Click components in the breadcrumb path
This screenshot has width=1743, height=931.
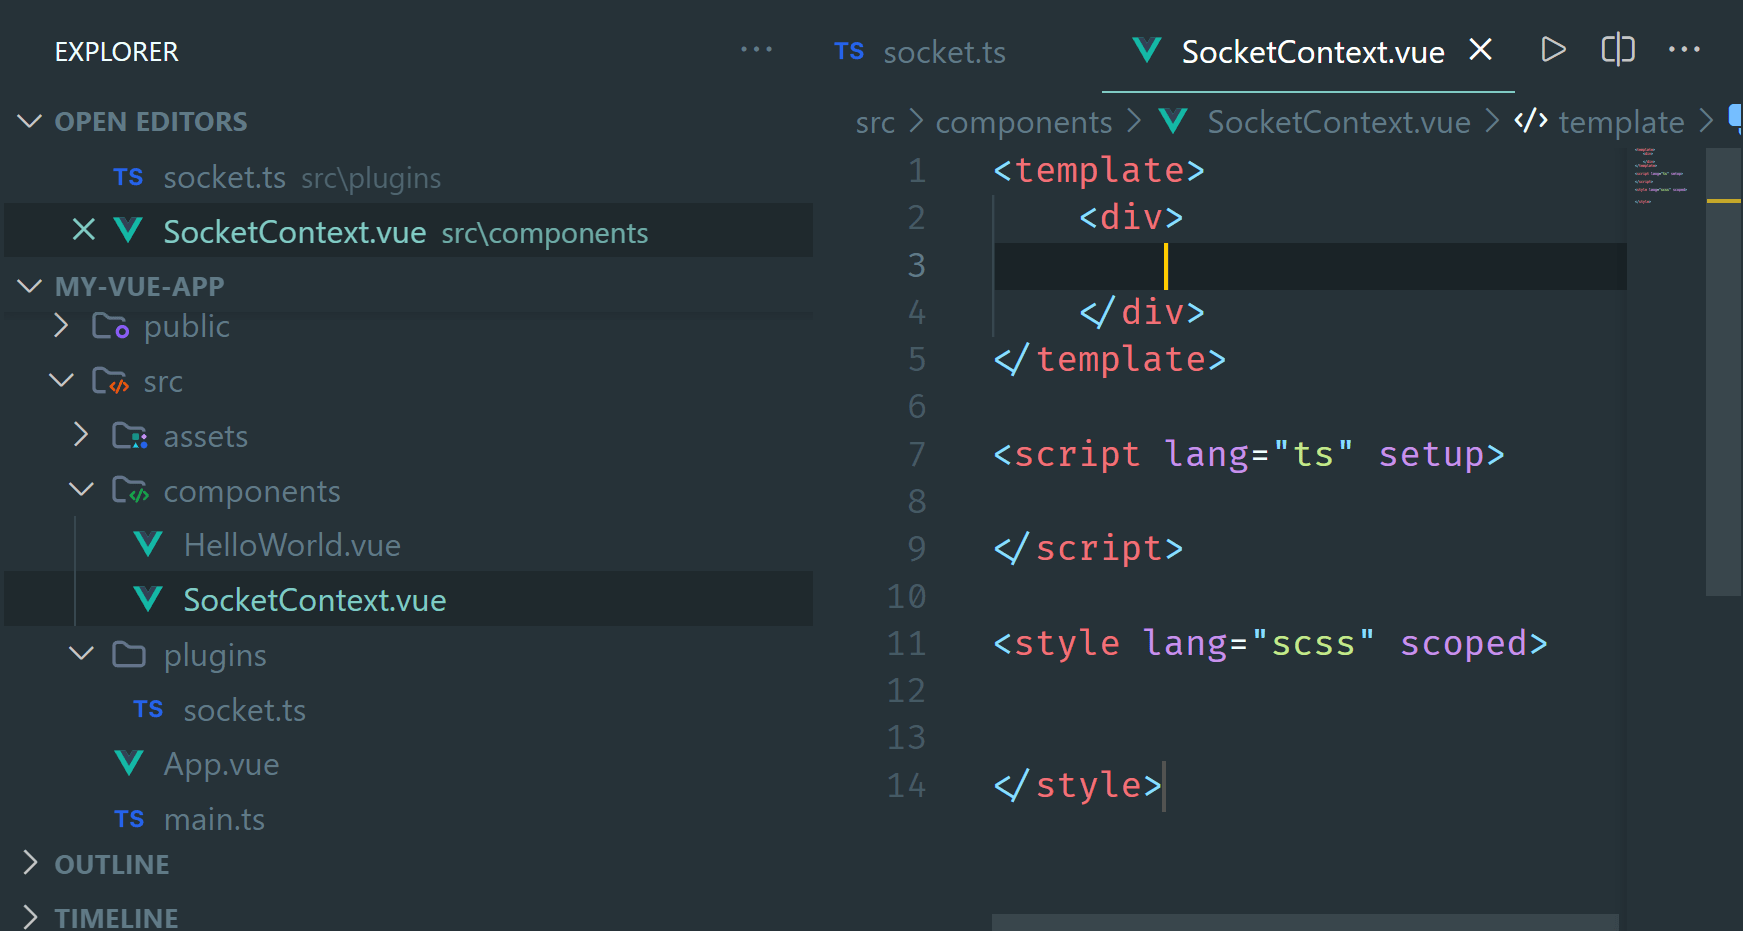pyautogui.click(x=1024, y=121)
